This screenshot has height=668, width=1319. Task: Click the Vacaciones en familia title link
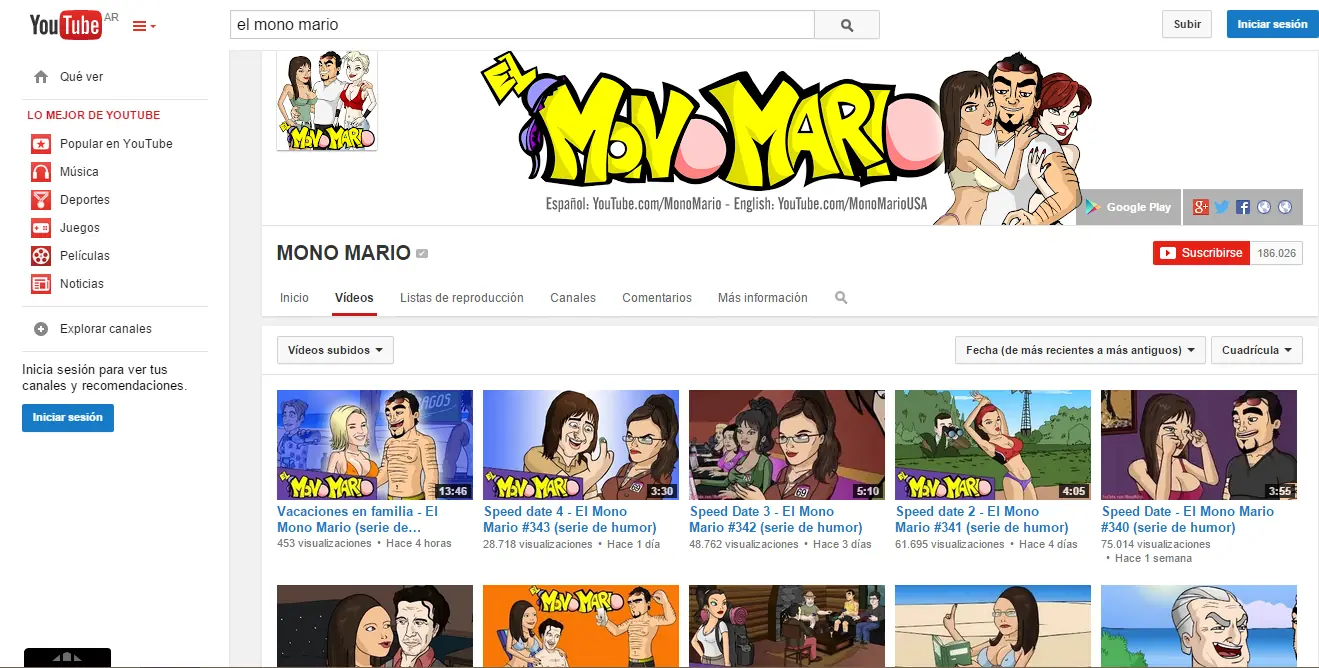(x=357, y=519)
